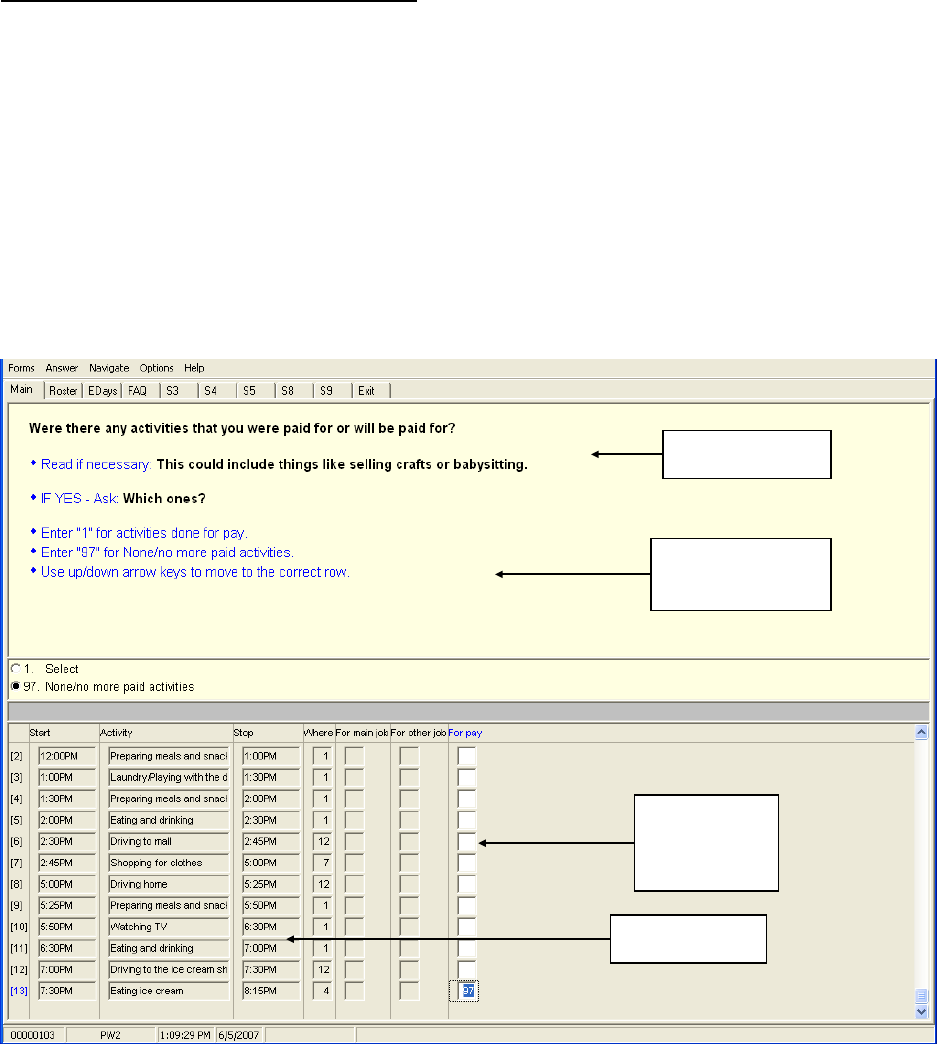Click the 'For other job' column header
The height and width of the screenshot is (1044, 937).
coord(418,732)
